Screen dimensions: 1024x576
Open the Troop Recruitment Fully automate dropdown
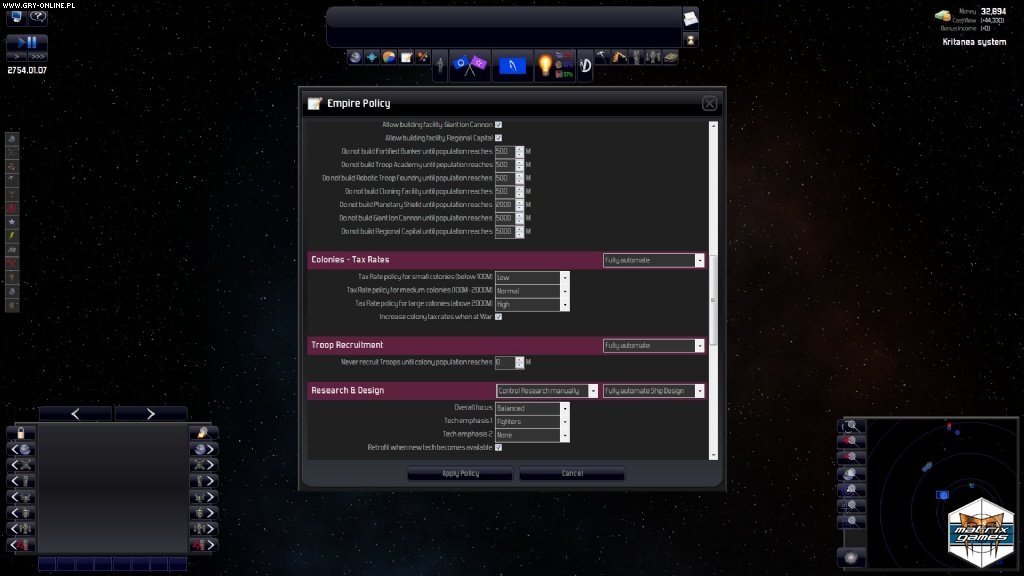[x=699, y=345]
